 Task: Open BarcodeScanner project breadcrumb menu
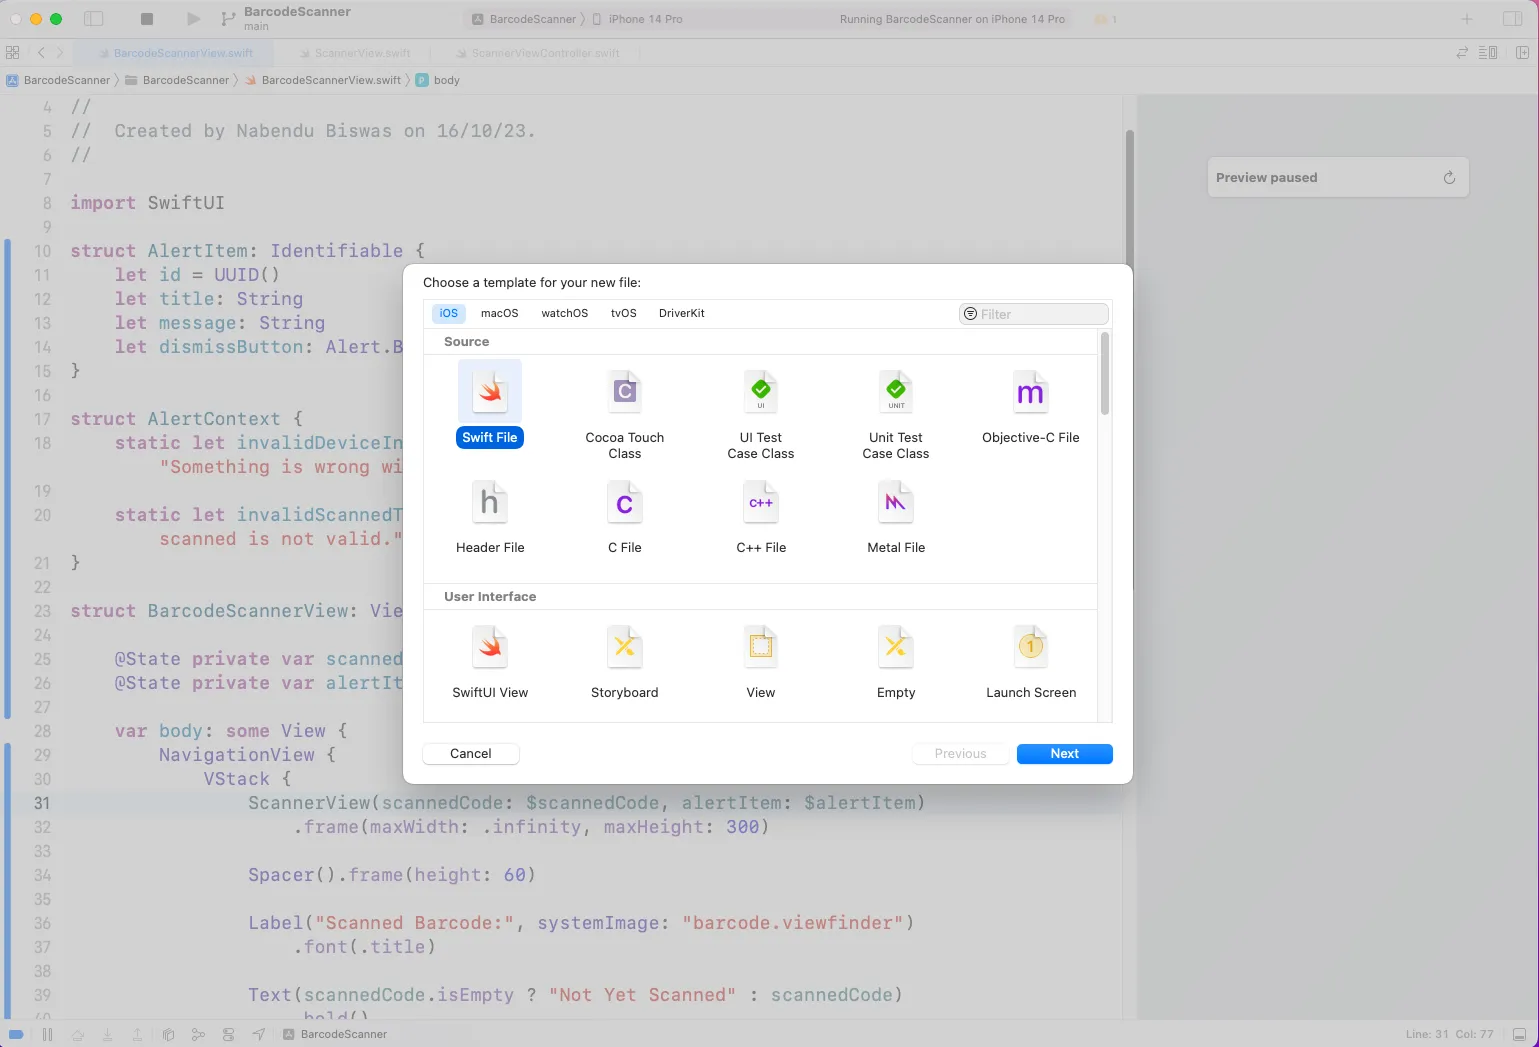59,80
